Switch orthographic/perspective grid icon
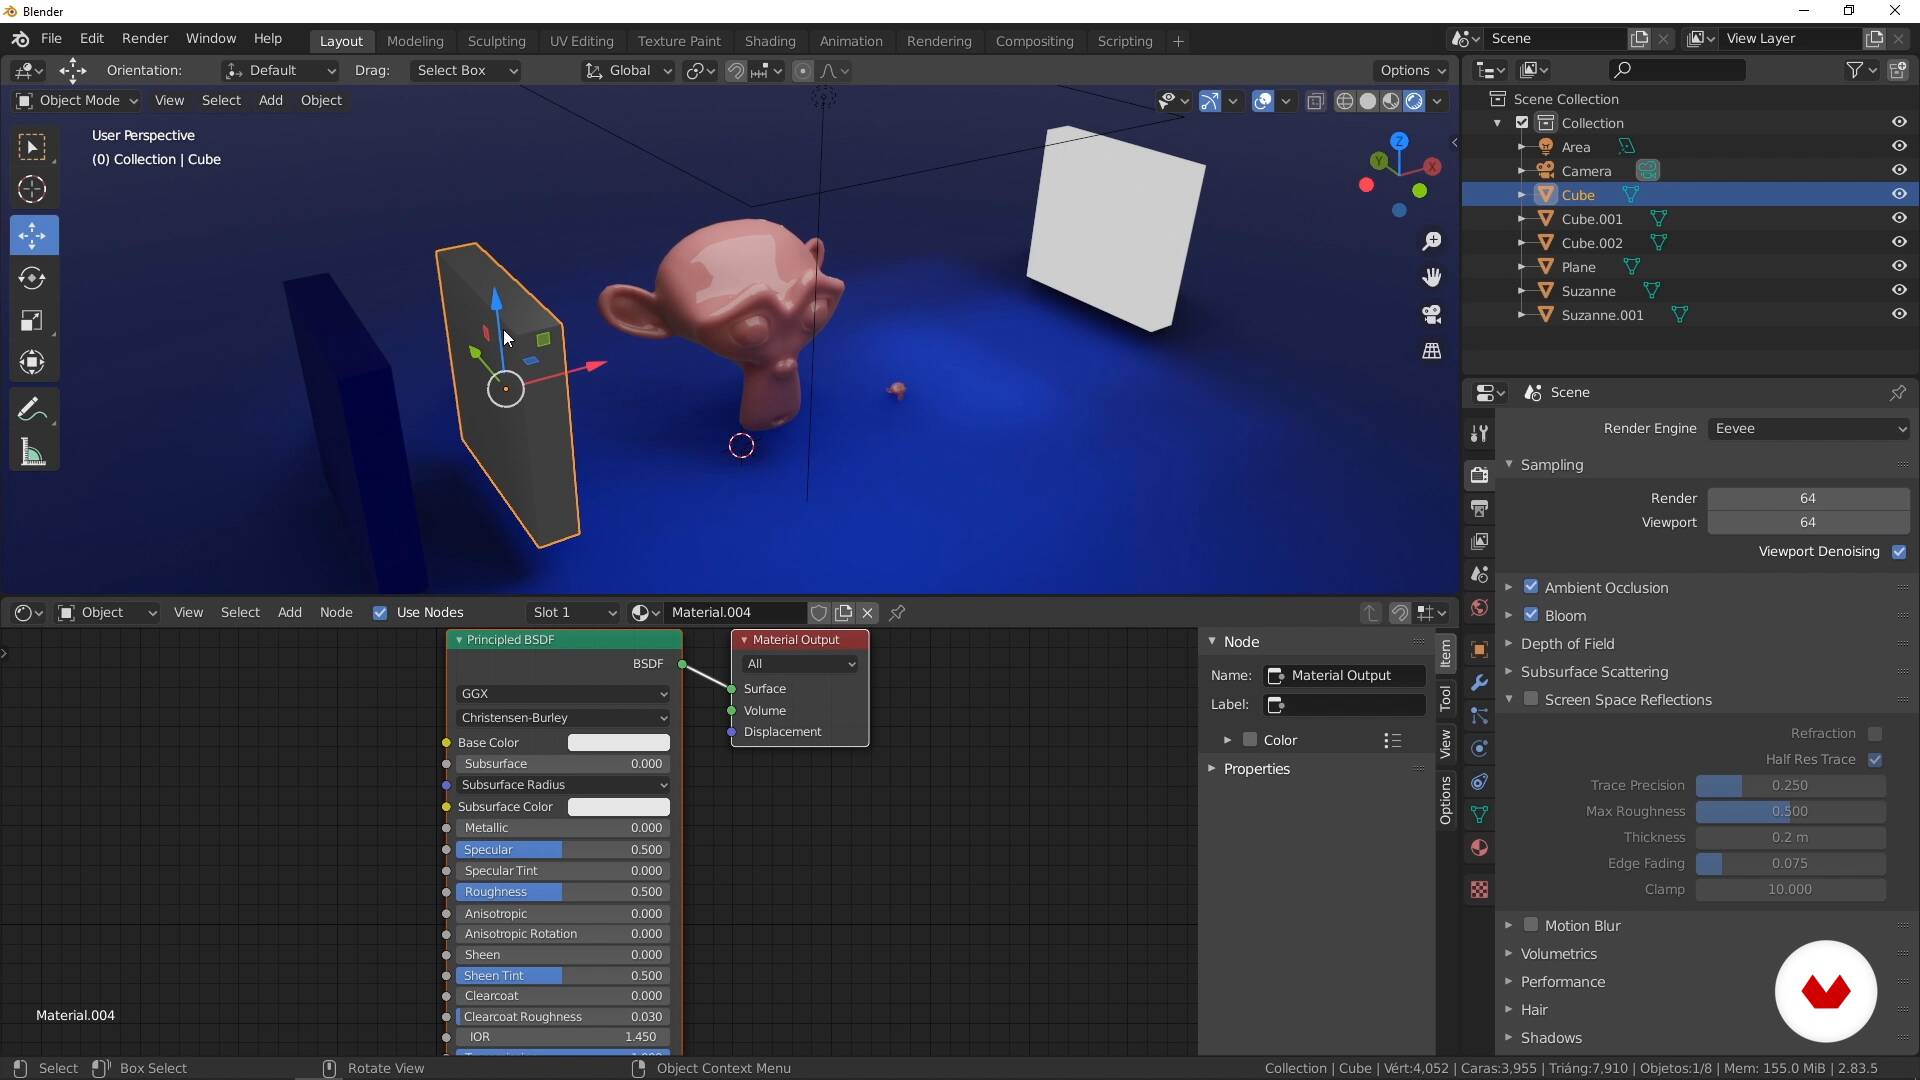 [x=1432, y=351]
